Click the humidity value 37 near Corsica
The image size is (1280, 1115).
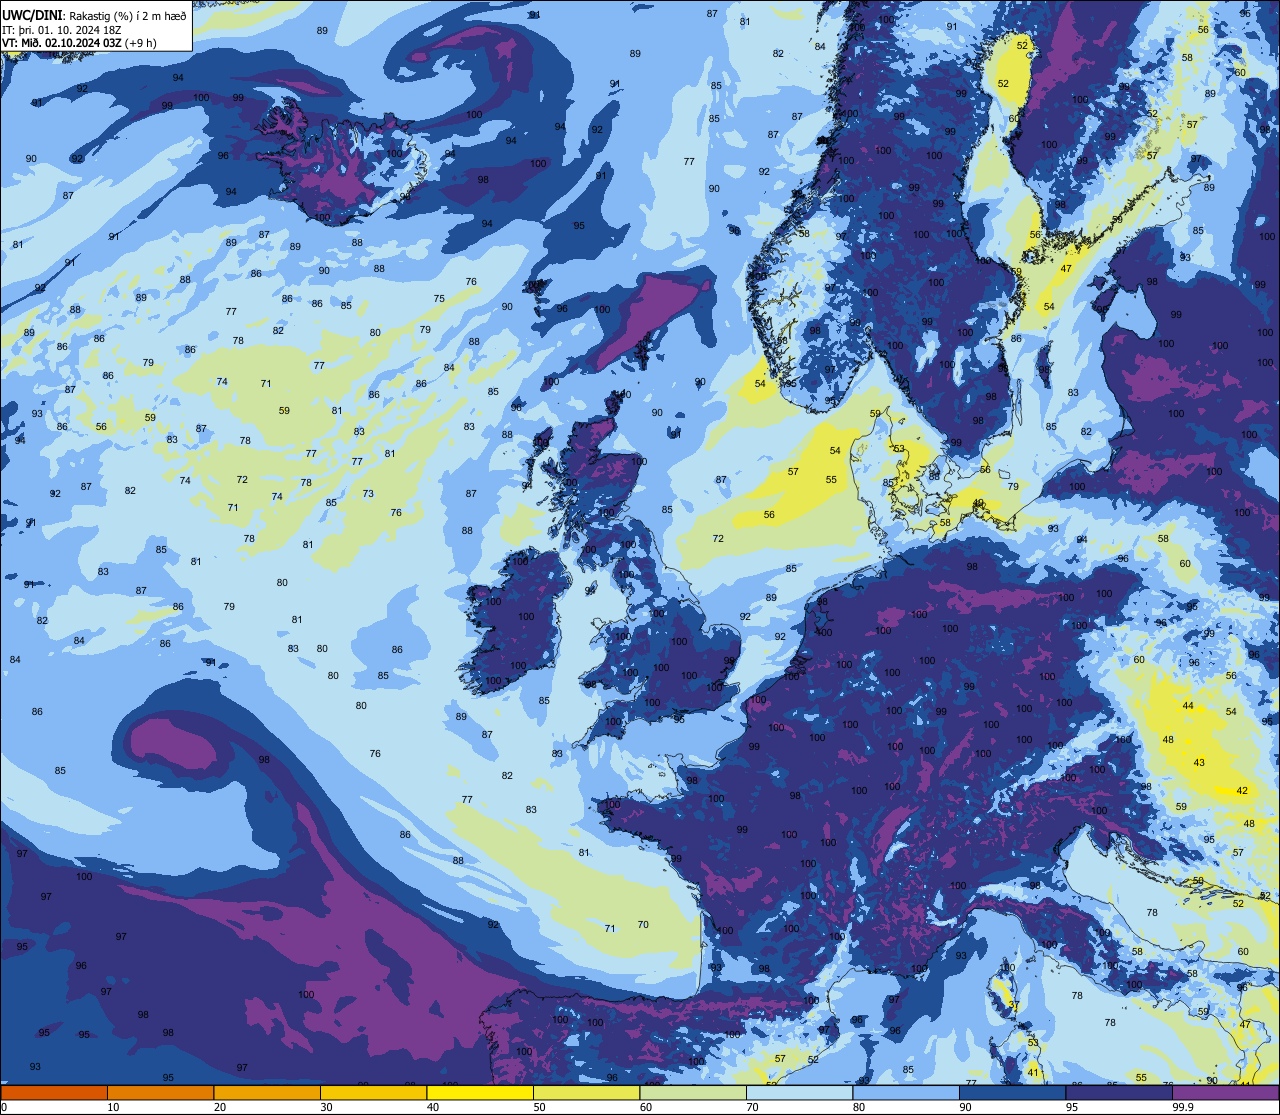pos(1013,1004)
